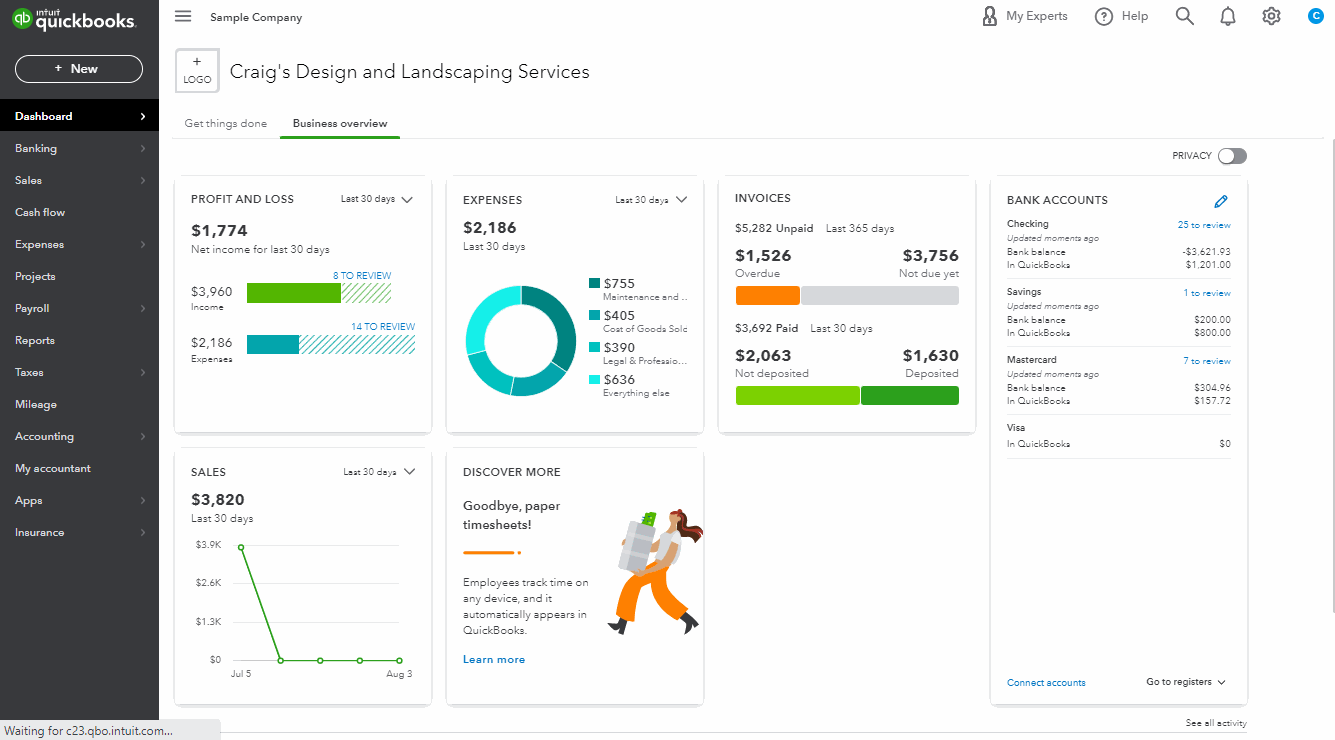
Task: Click the $3,756 Not due yet amount
Action: [931, 256]
